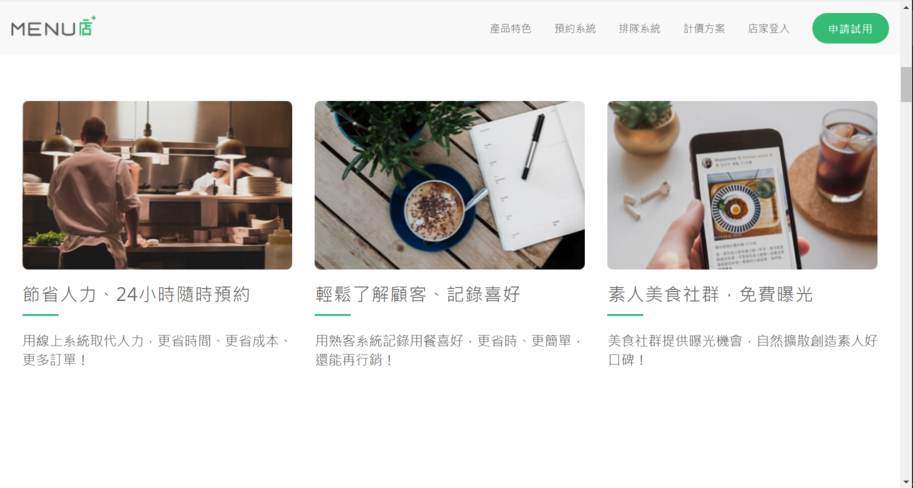This screenshot has width=913, height=488.
Task: Open 計價方案 pricing link
Action: (705, 29)
